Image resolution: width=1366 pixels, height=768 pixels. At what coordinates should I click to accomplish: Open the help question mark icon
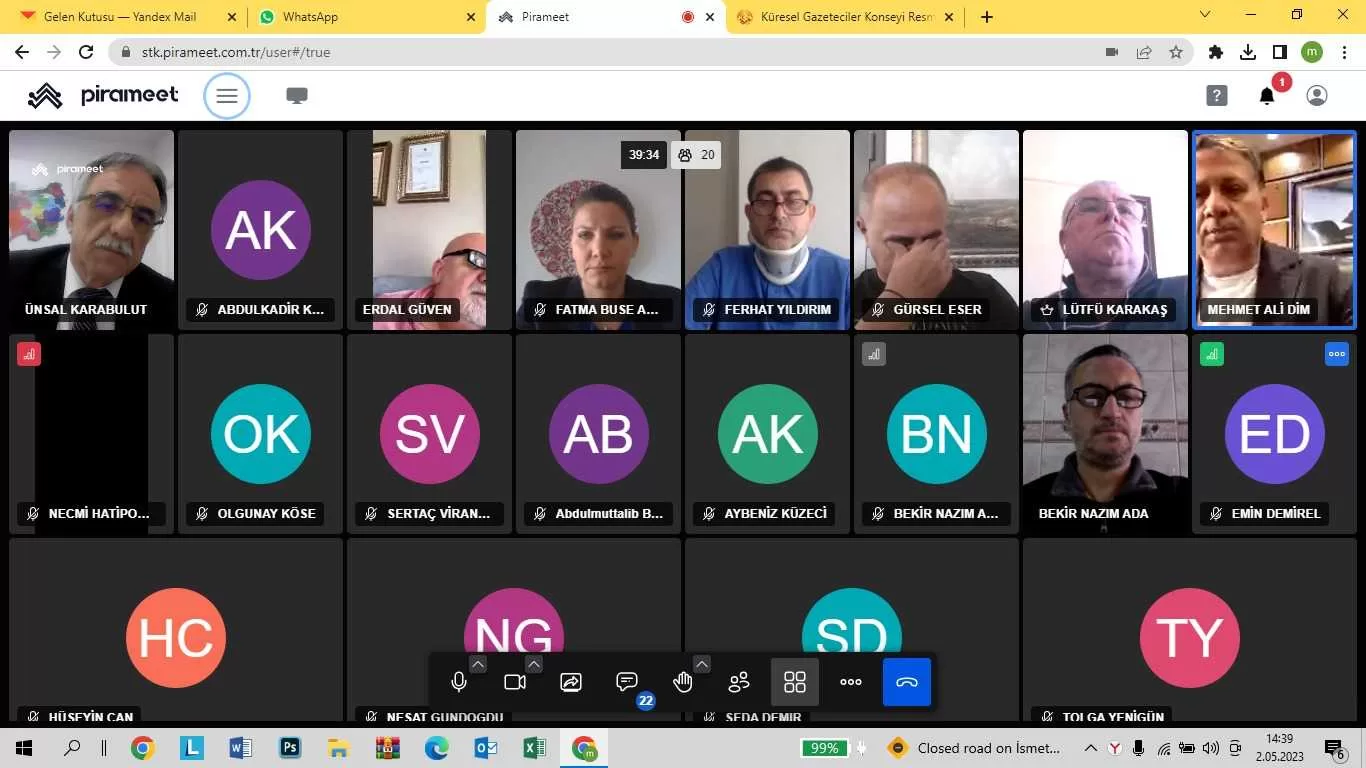[1216, 96]
